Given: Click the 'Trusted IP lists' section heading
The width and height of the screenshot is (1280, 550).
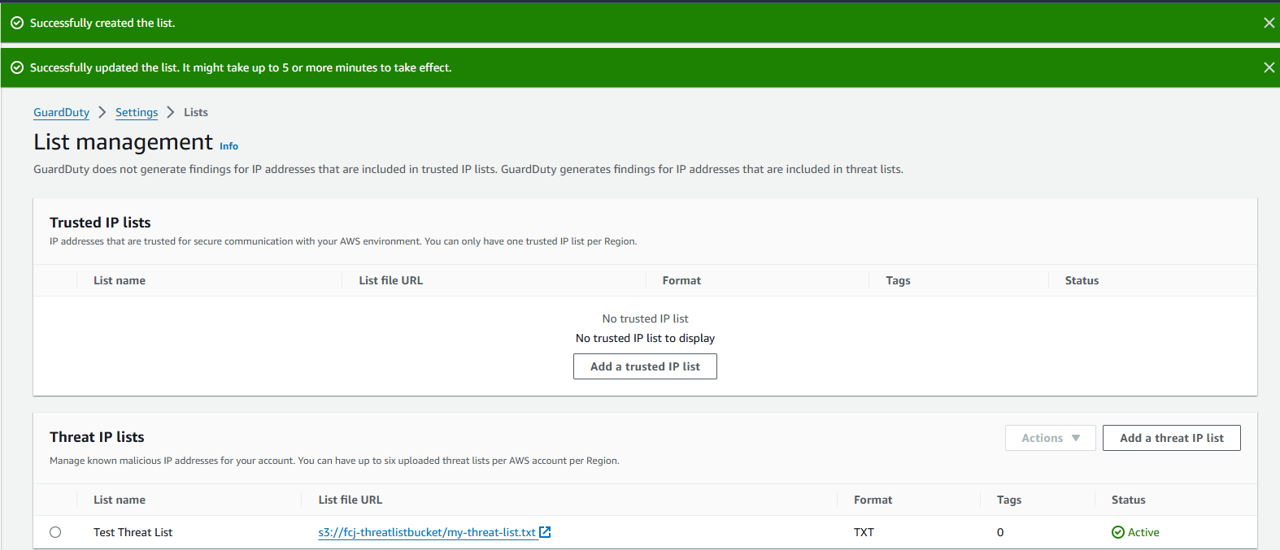Looking at the screenshot, I should point(100,222).
